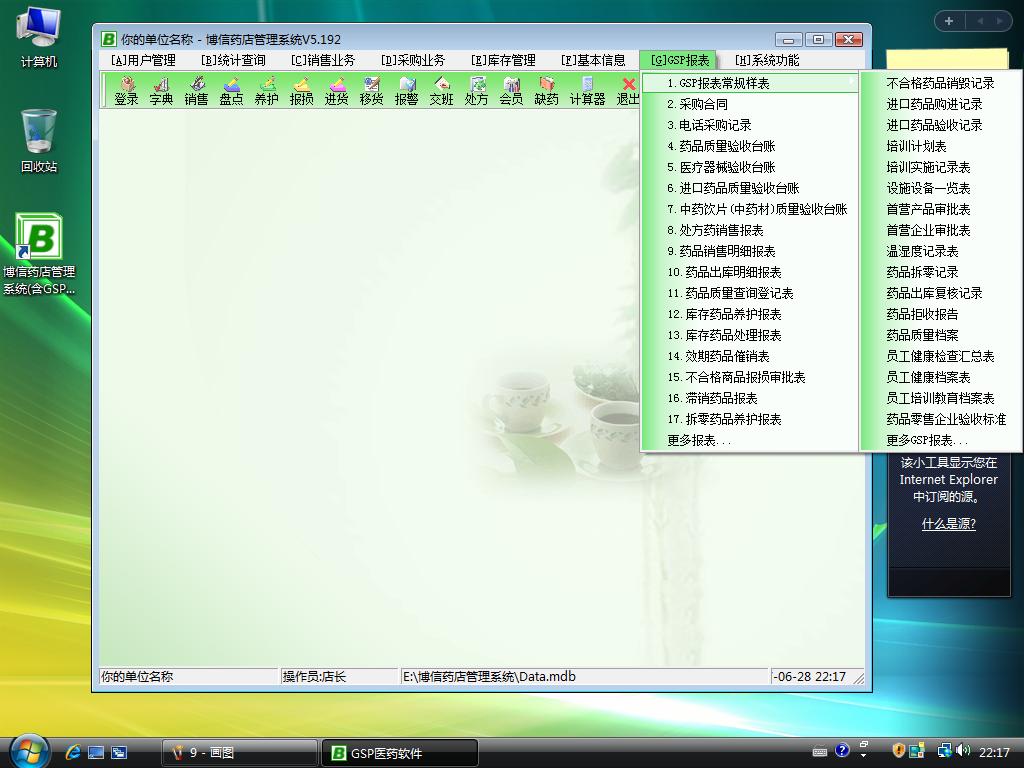
Task: Open the [H]系统功能 menu
Action: coord(767,60)
